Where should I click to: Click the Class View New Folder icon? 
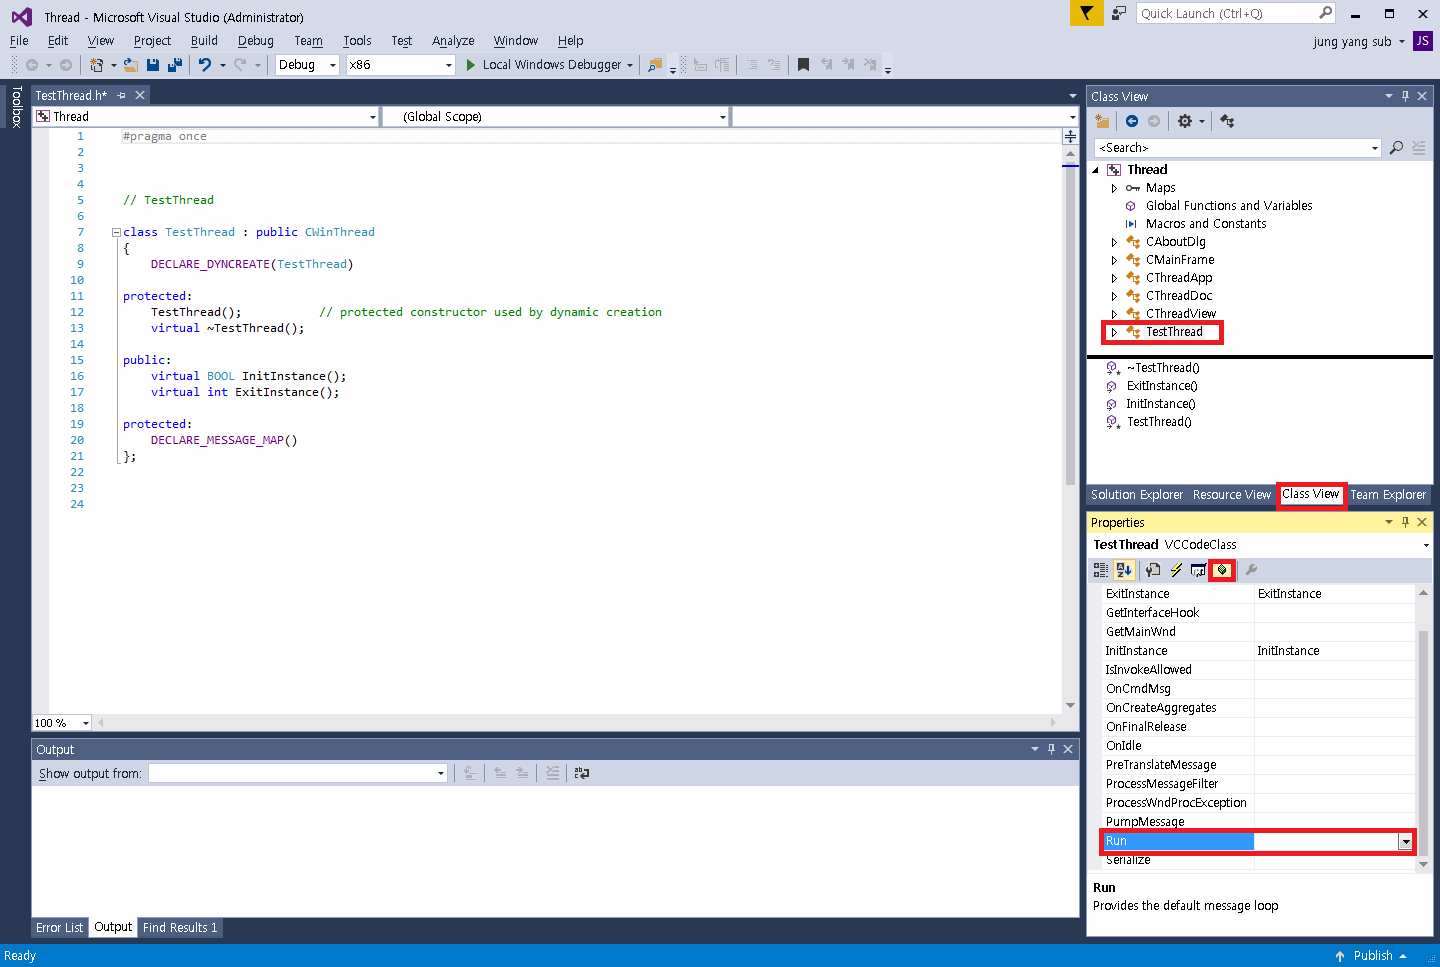(x=1102, y=121)
